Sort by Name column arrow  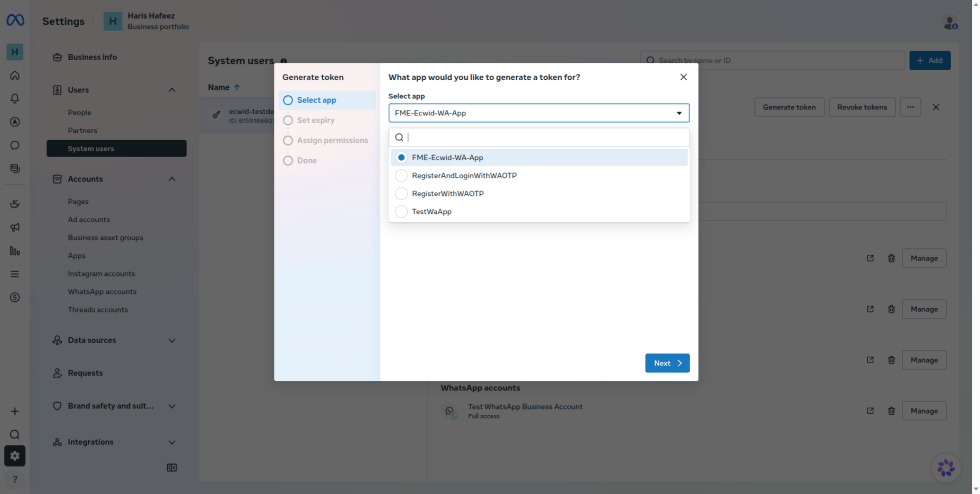coord(237,88)
